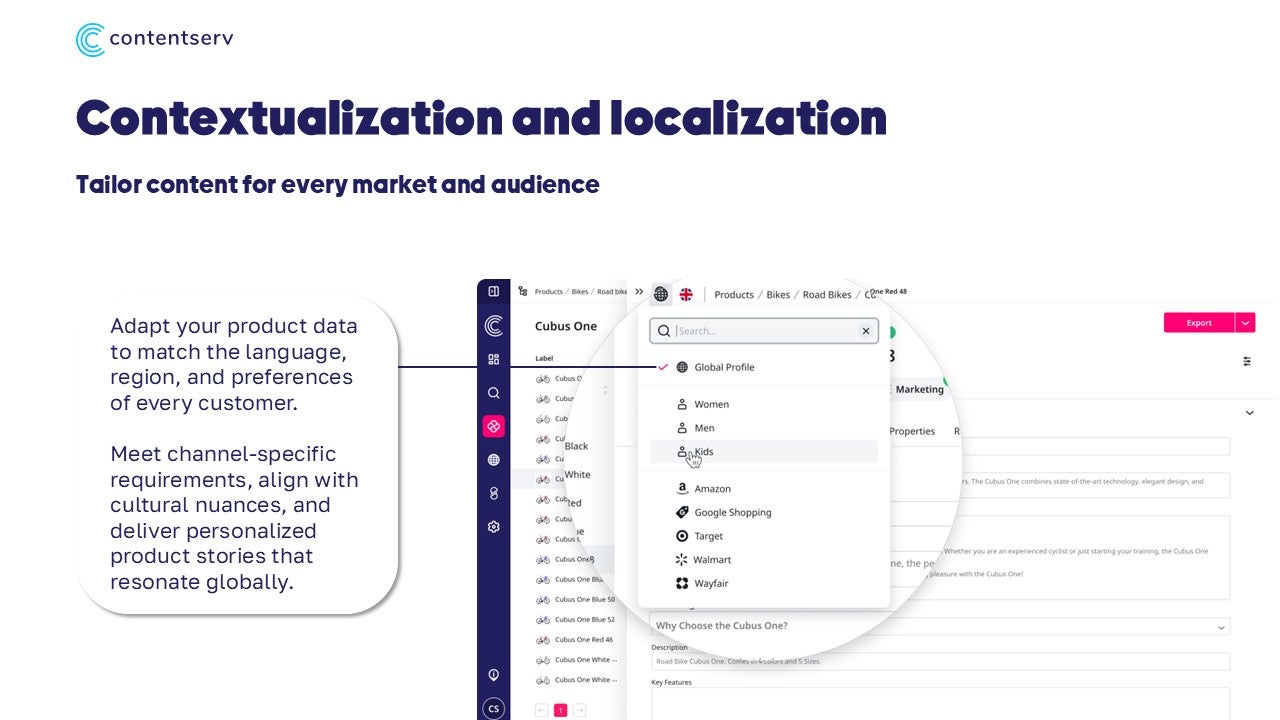Click the Export button
The image size is (1280, 720).
(1199, 323)
